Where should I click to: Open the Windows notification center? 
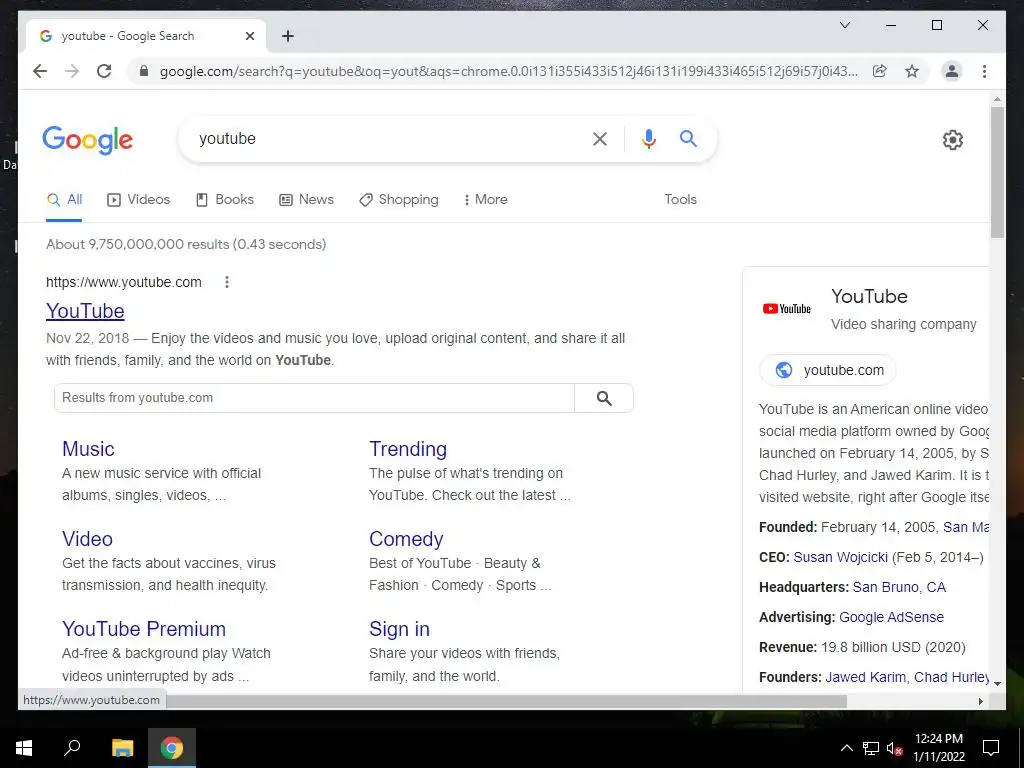coord(991,748)
